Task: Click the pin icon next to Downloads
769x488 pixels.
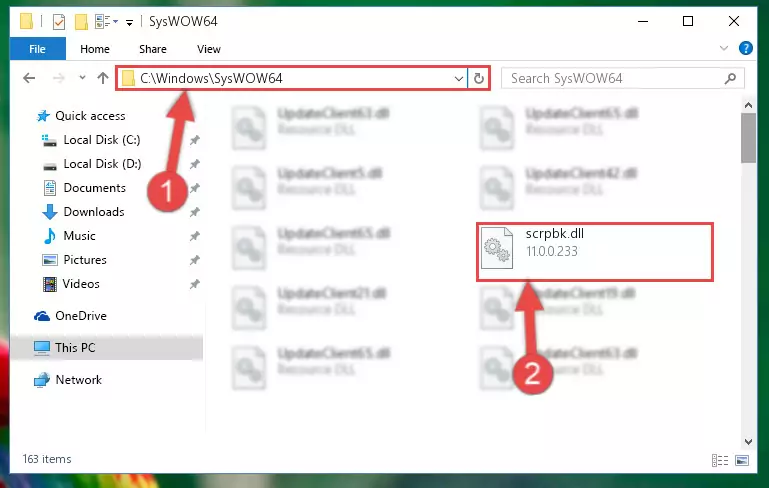Action: [195, 212]
